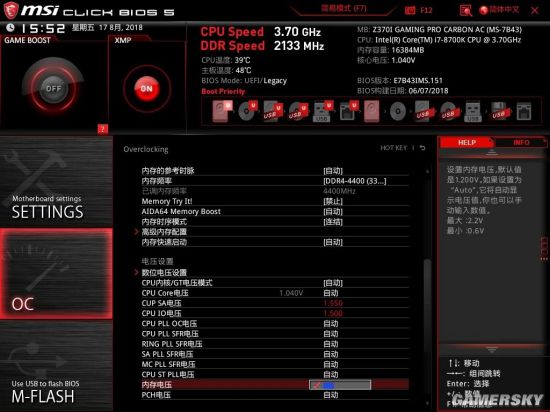Click the red question mark help icon

click(x=103, y=129)
